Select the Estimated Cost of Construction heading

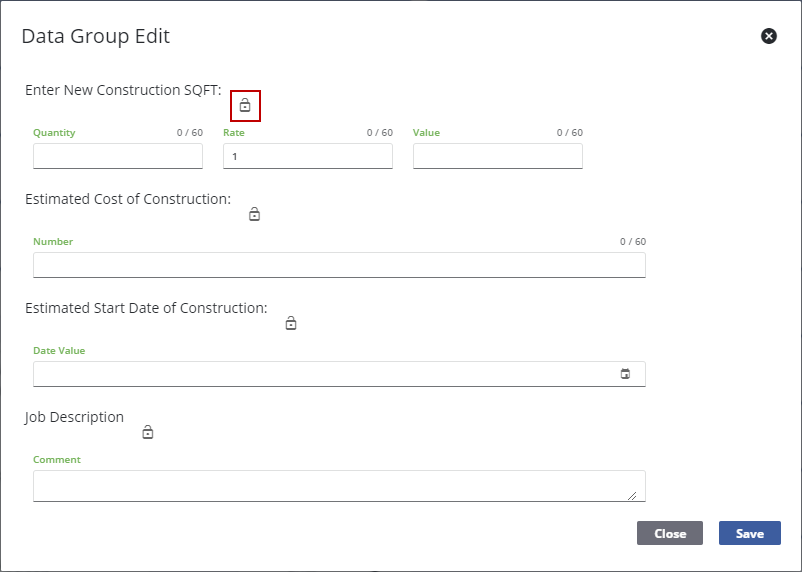click(128, 199)
